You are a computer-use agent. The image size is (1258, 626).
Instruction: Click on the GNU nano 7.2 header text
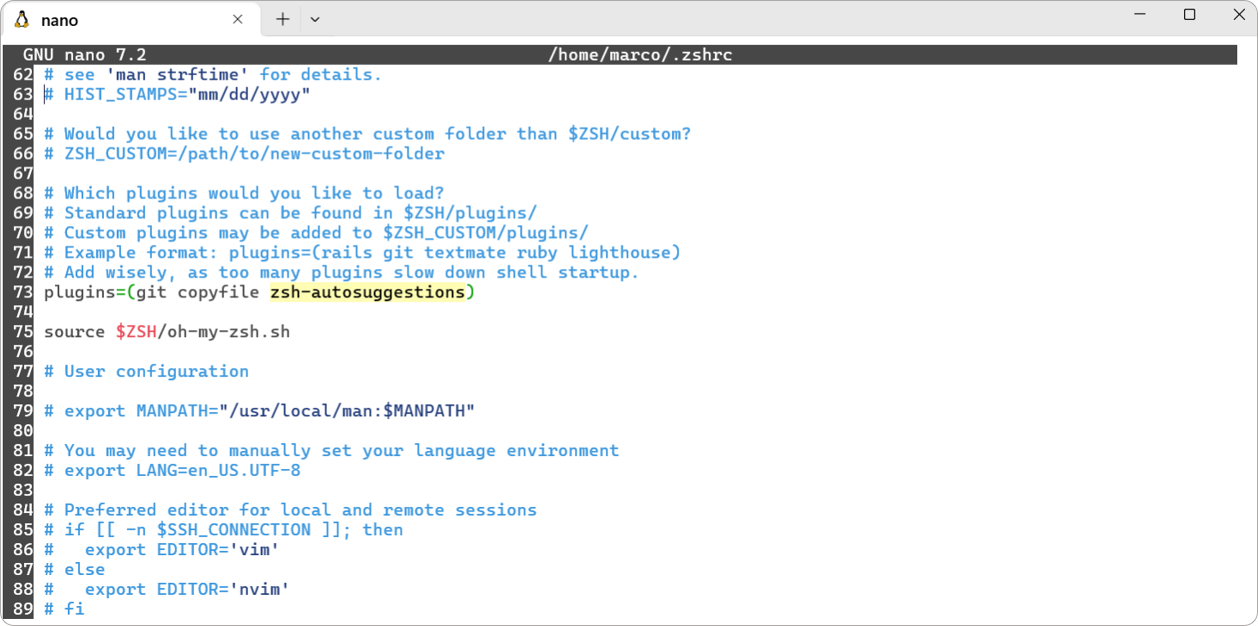pos(85,54)
